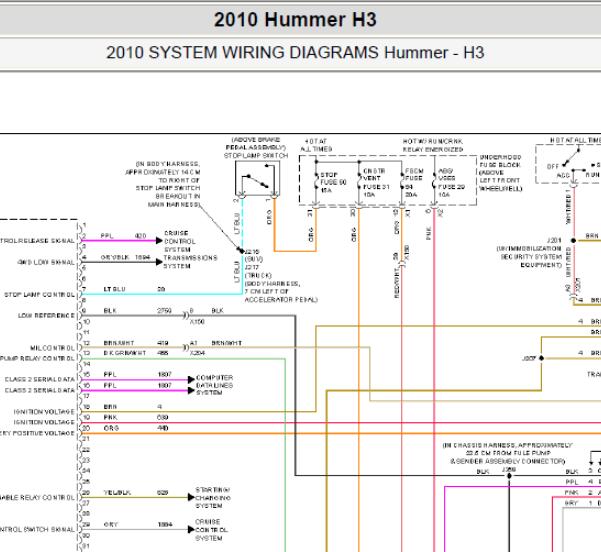
Task: Select the "TRANSMISSIONS SYSTEM" destination label
Action: point(190,262)
